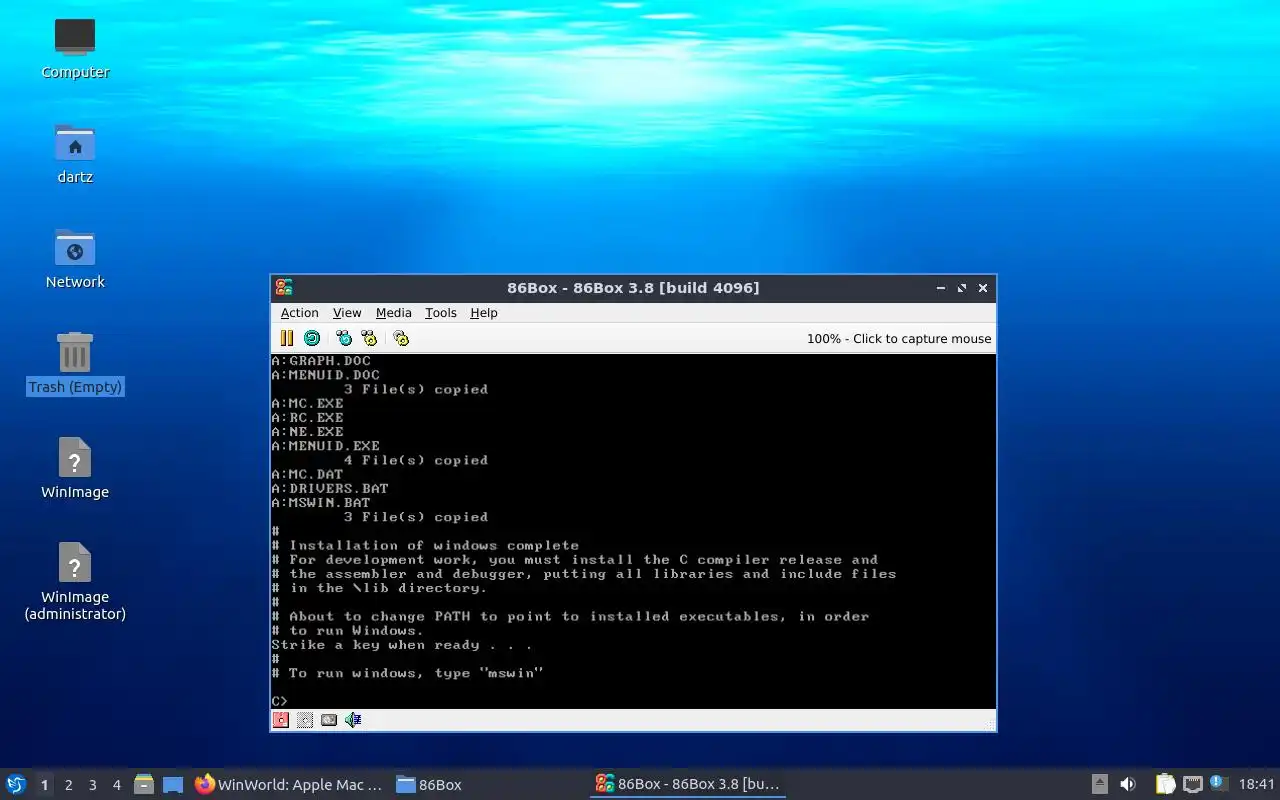This screenshot has width=1280, height=800.
Task: Click the A:MSWIN.BAT line in the emulator
Action: [320, 503]
